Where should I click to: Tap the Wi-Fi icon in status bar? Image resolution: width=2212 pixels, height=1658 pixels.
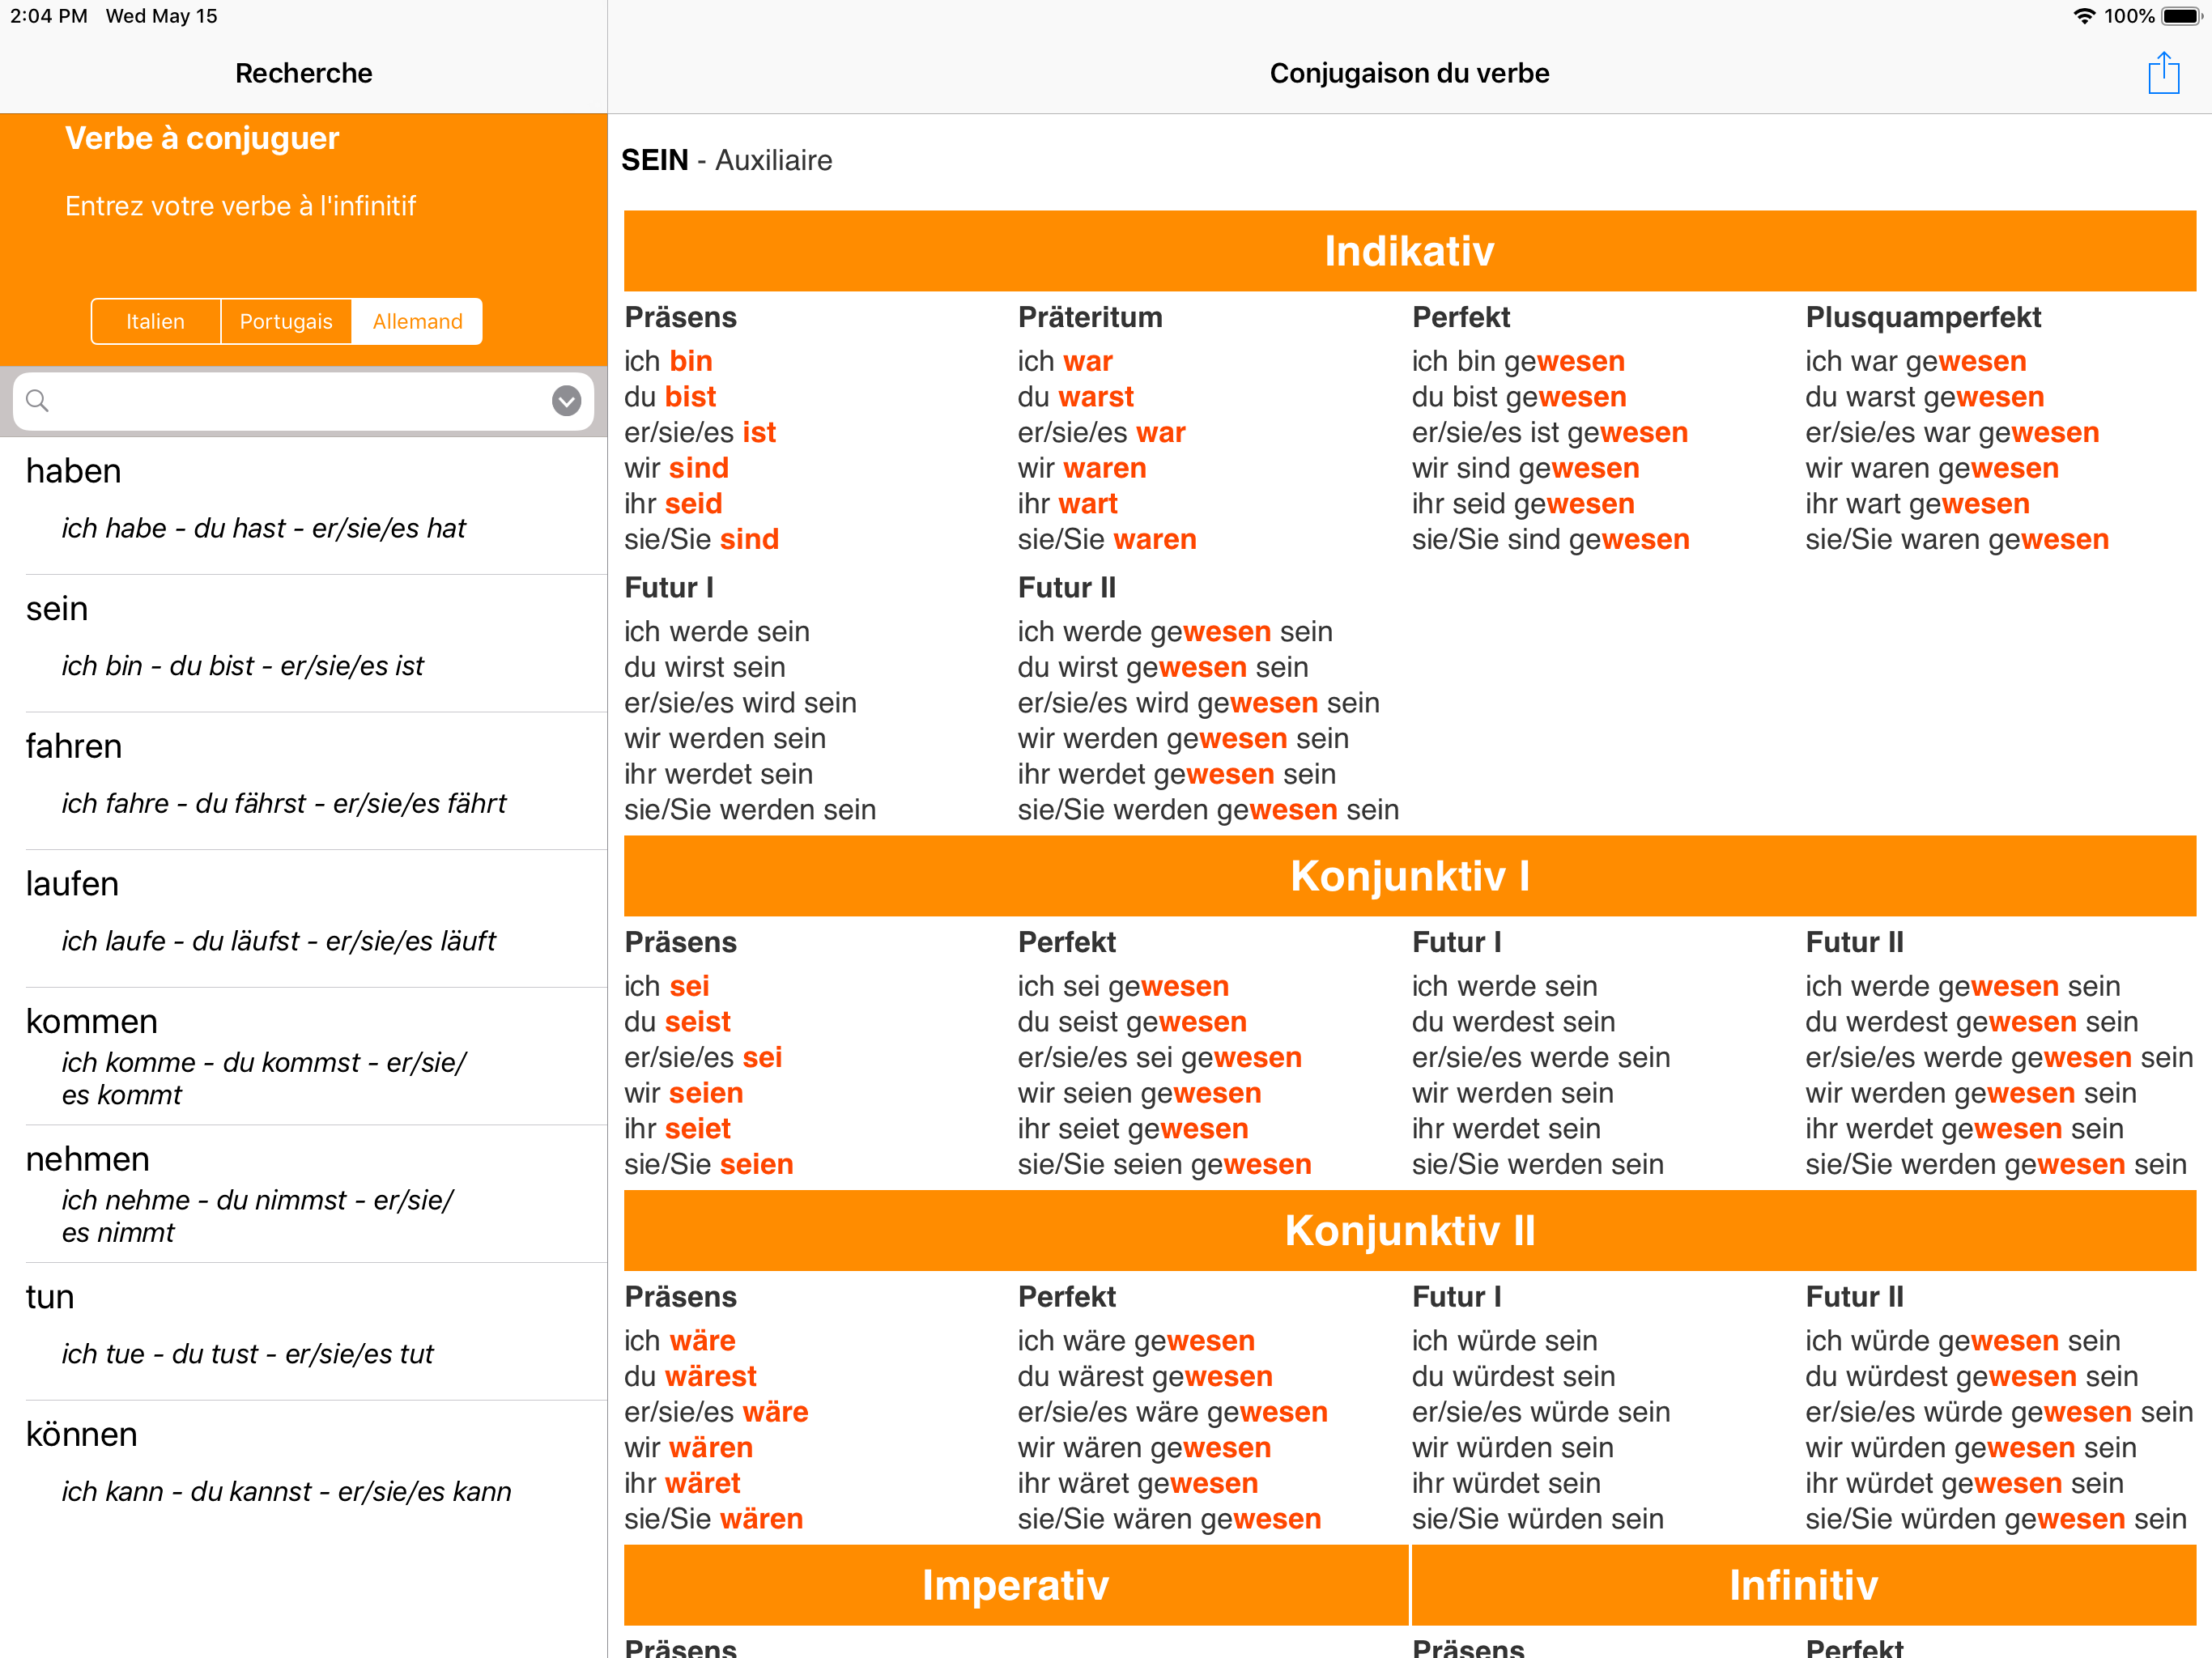(x=2084, y=16)
